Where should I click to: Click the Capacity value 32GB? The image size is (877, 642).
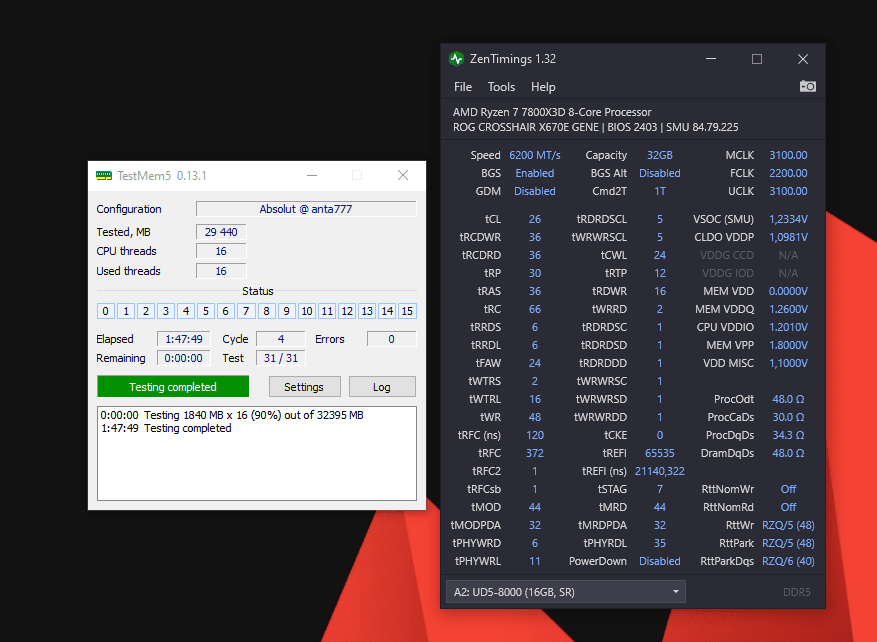coord(660,155)
